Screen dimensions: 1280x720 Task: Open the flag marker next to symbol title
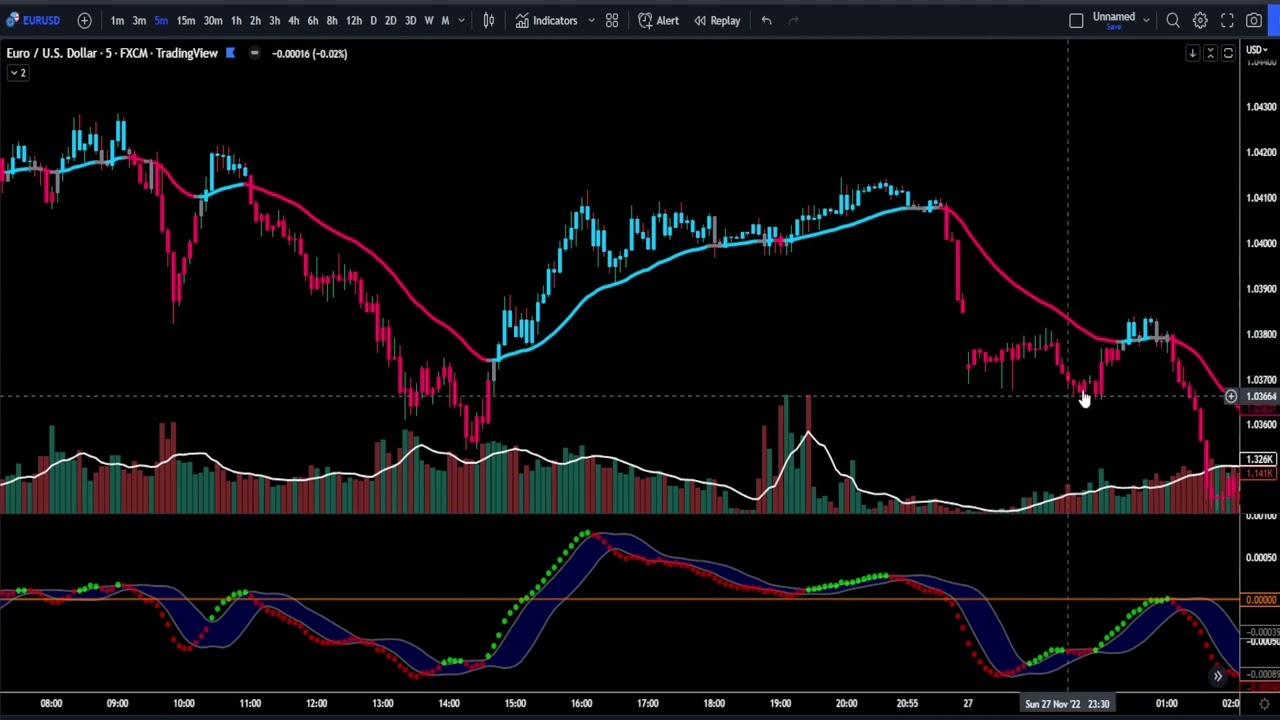pyautogui.click(x=230, y=53)
